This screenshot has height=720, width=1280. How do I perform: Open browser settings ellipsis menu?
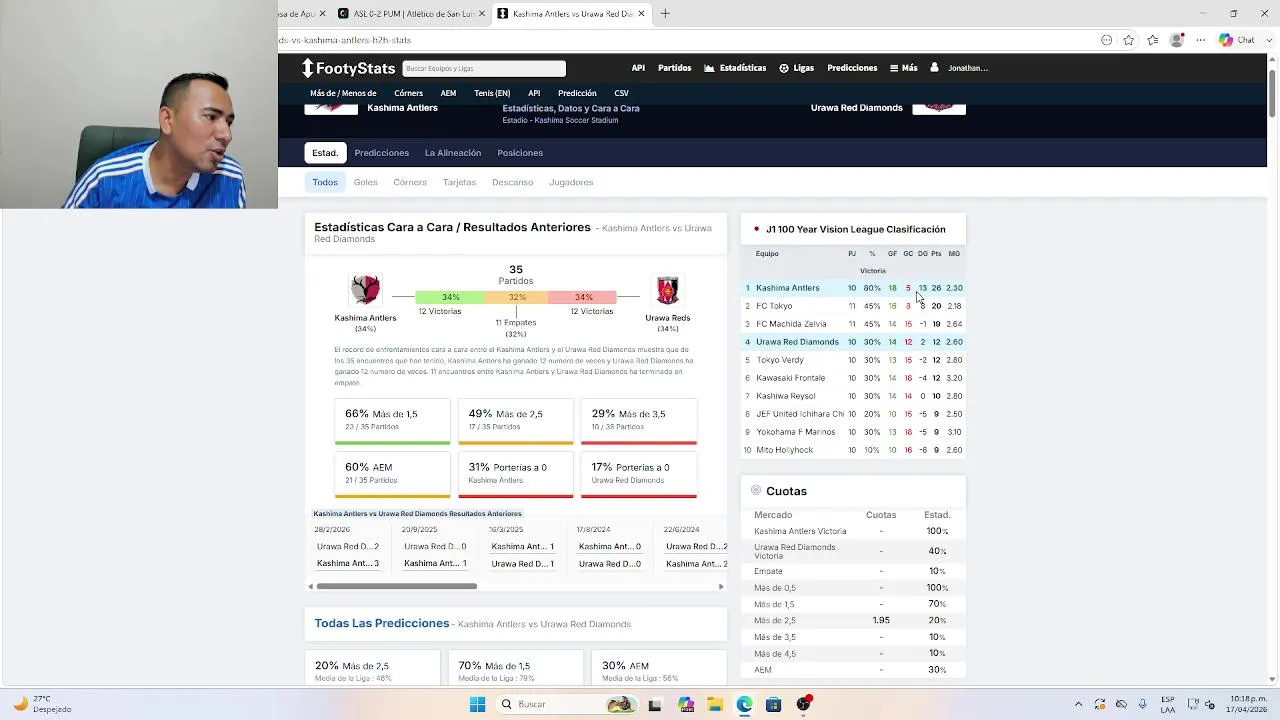pos(1199,40)
